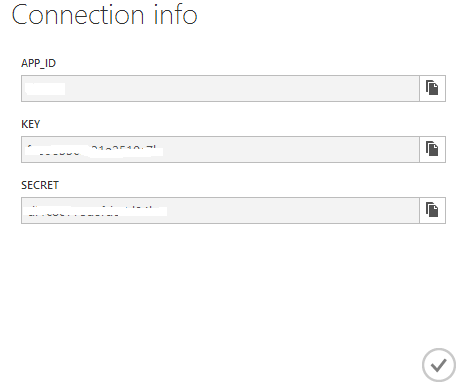This screenshot has width=469, height=390.
Task: Click the middle of the KEY input box
Action: (220, 149)
